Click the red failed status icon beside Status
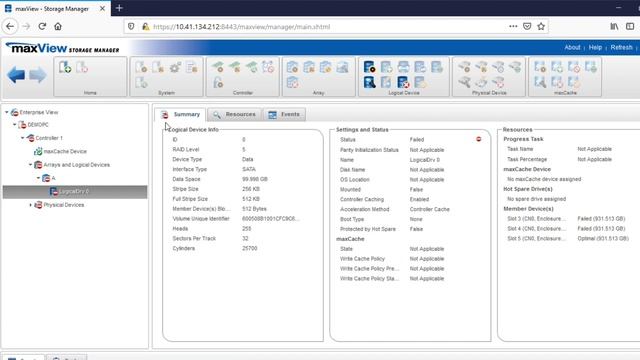The image size is (640, 360). [478, 139]
